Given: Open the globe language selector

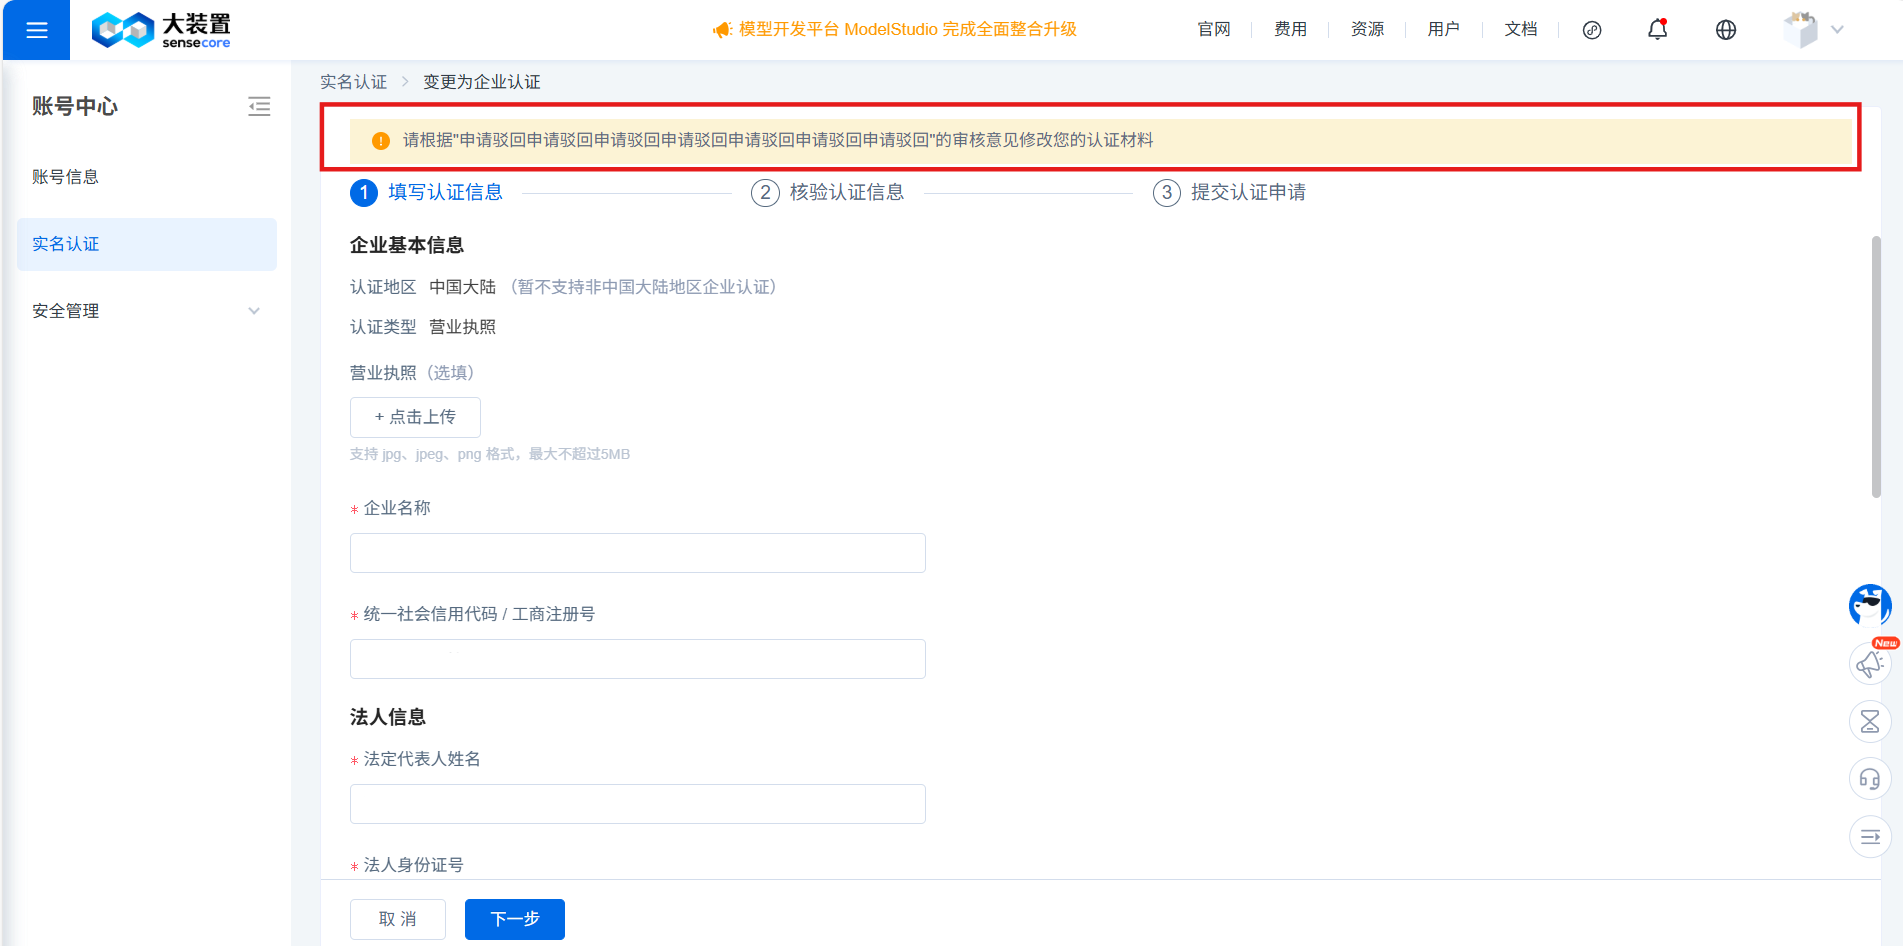Looking at the screenshot, I should click(x=1725, y=30).
